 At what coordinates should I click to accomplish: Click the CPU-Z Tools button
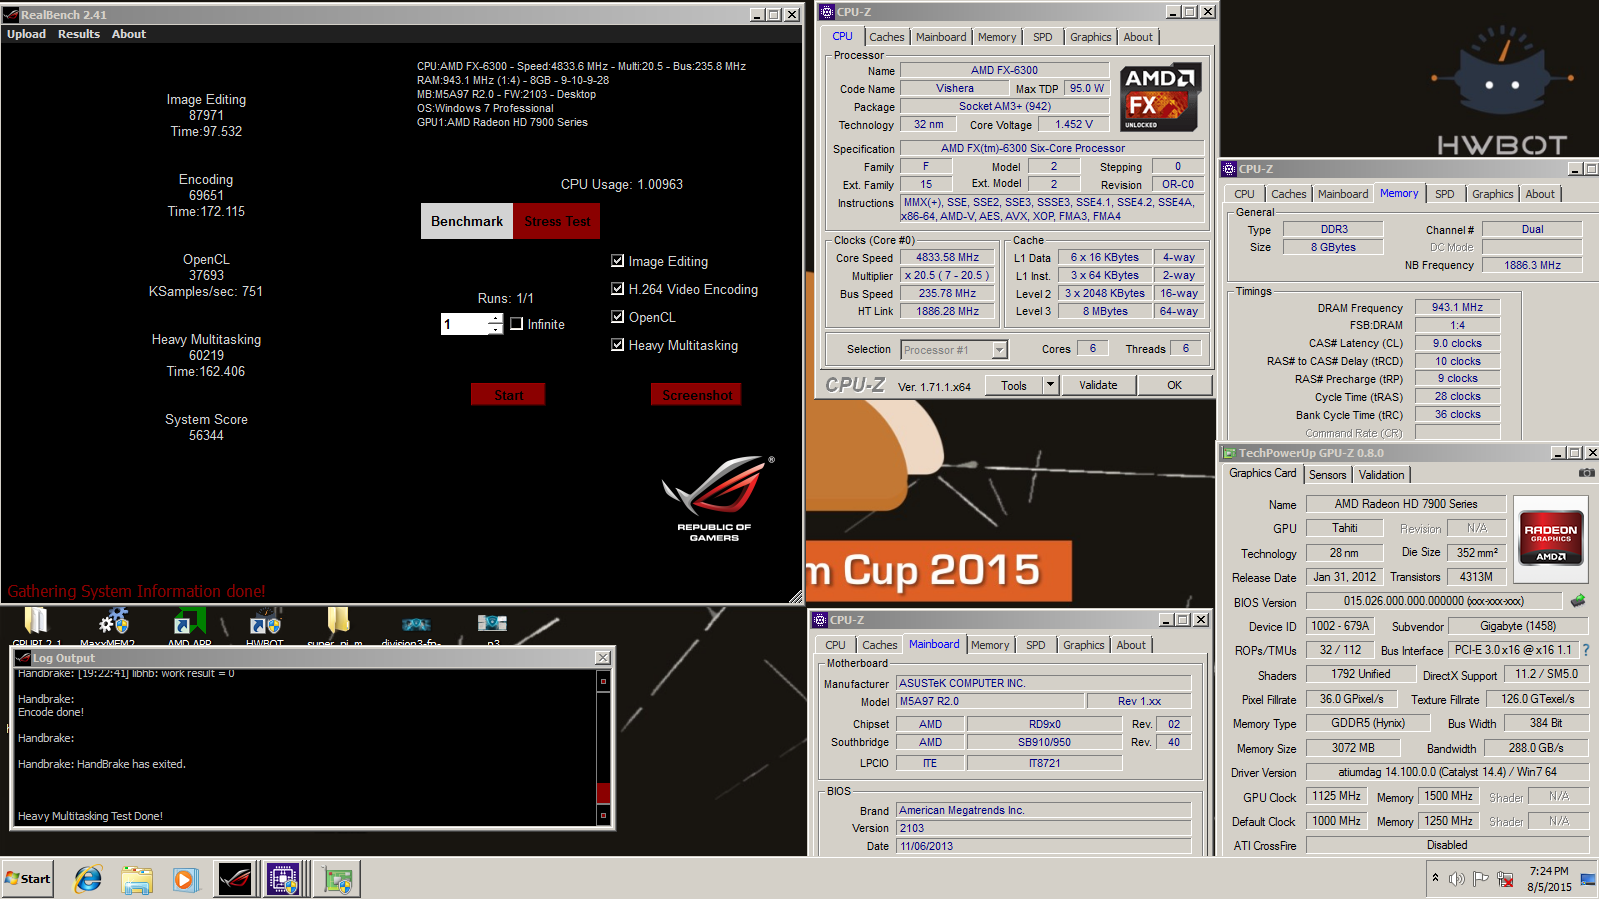1014,385
